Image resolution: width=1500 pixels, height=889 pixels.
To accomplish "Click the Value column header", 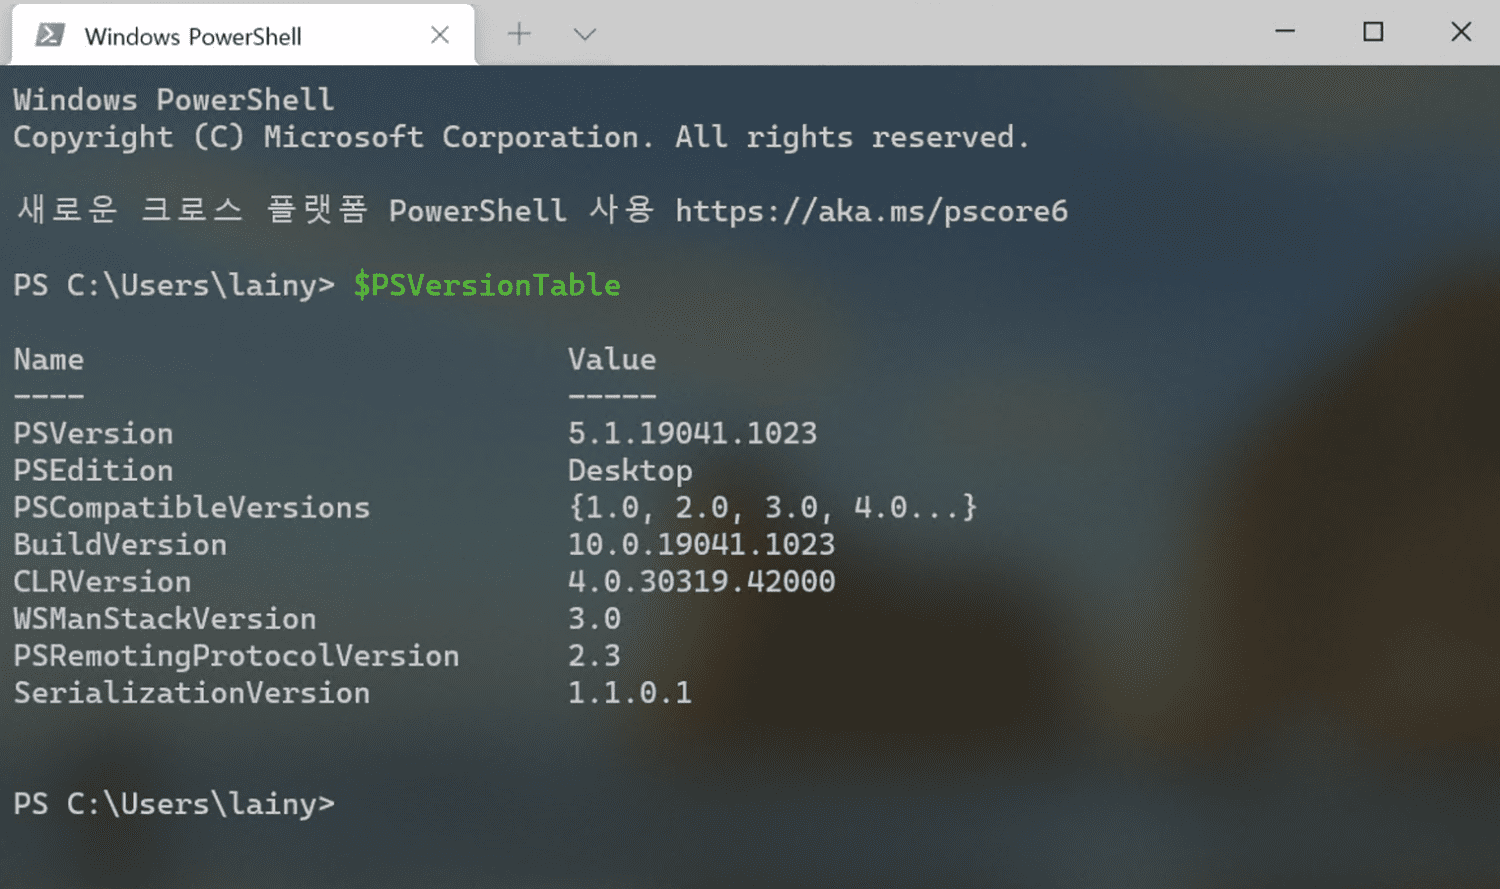I will (612, 359).
